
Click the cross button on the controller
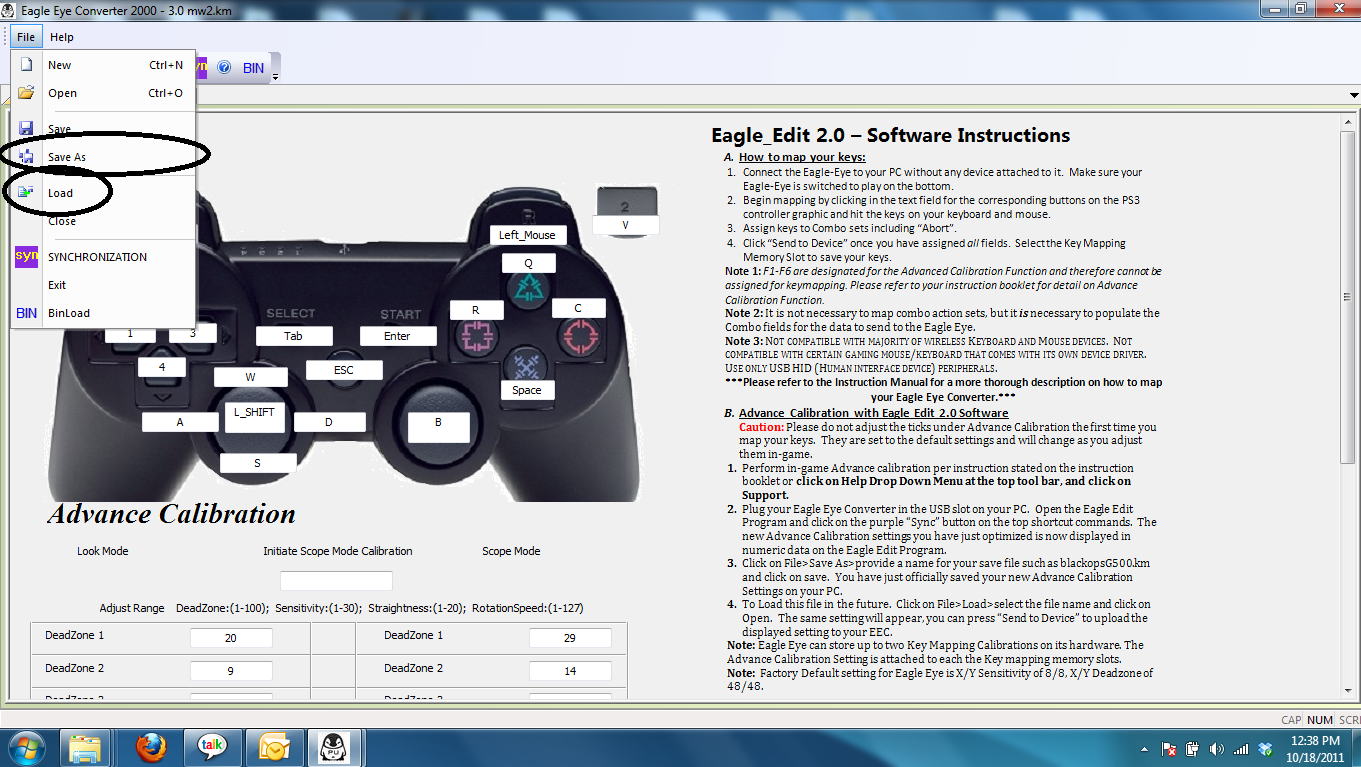pyautogui.click(x=526, y=364)
